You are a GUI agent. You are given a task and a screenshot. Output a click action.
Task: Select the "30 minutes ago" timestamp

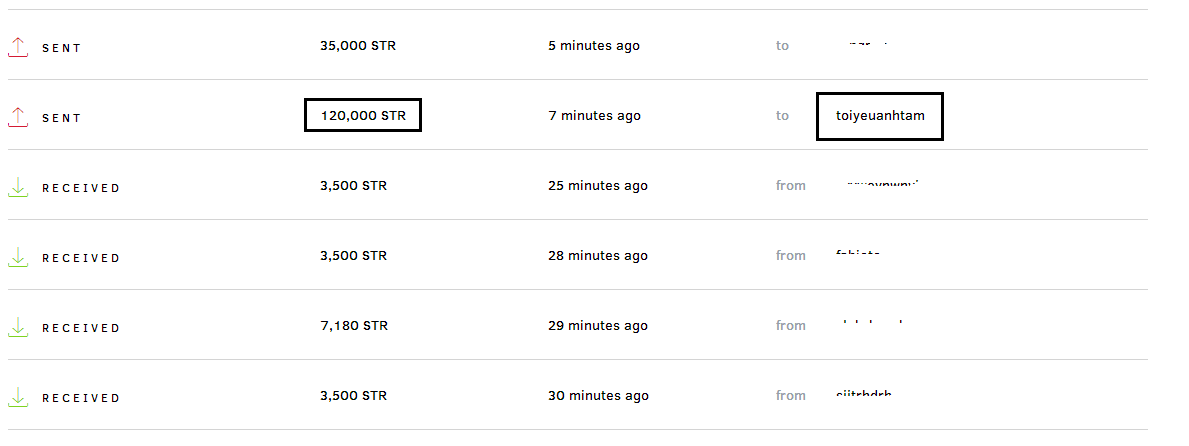[x=598, y=396]
